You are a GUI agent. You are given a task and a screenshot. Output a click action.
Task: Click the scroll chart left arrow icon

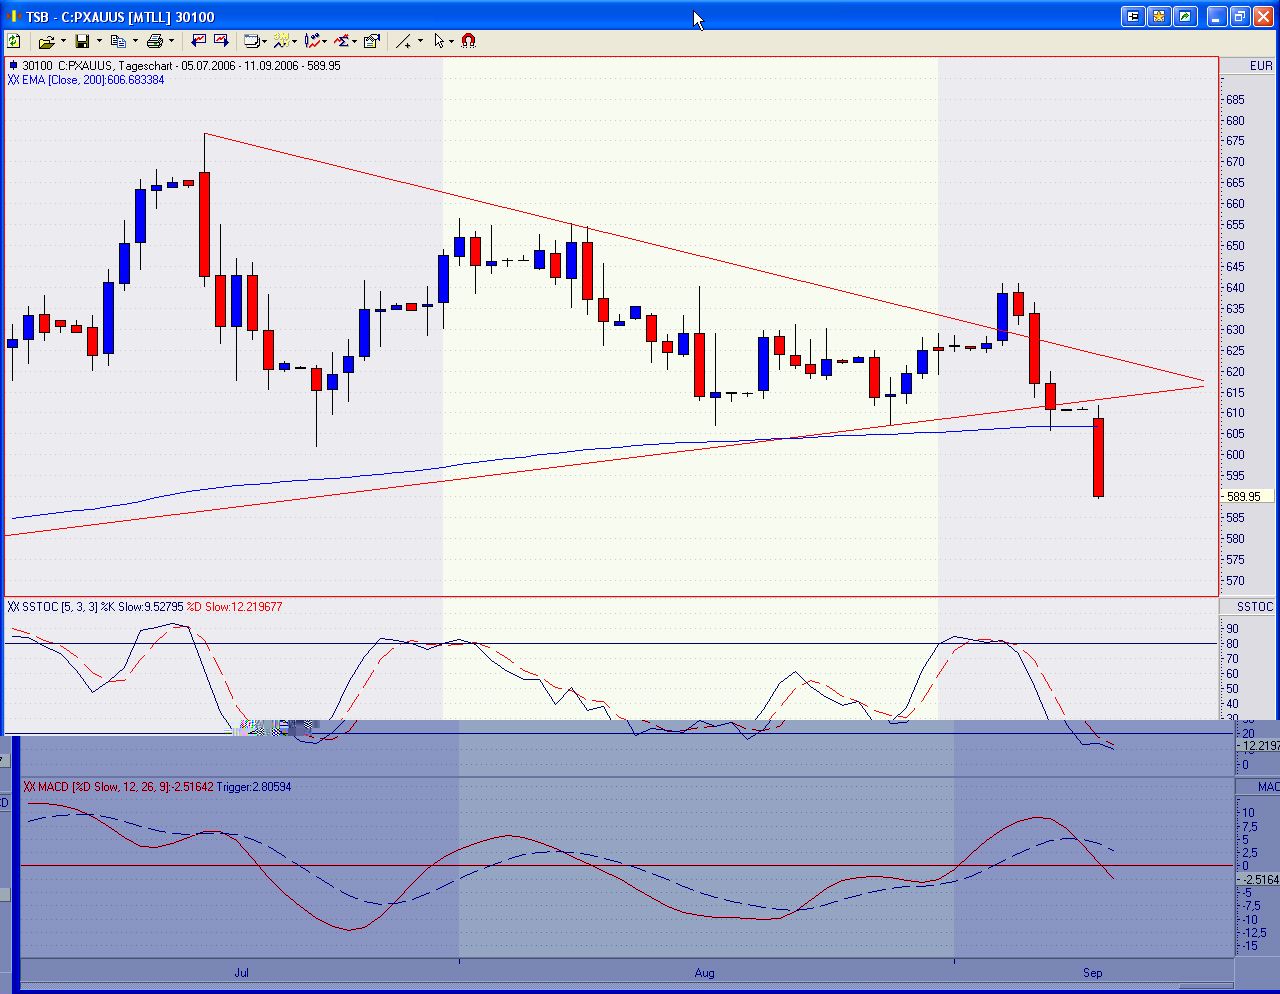(198, 41)
